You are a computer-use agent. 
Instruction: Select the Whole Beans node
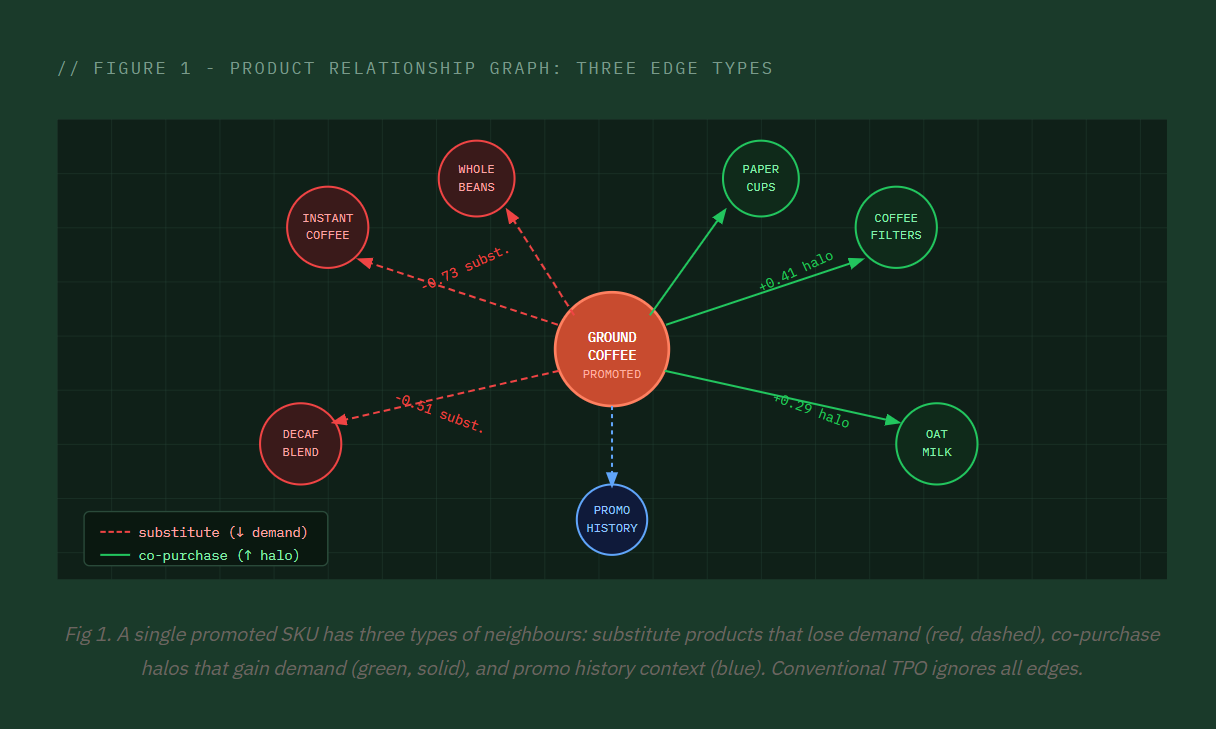tap(477, 178)
